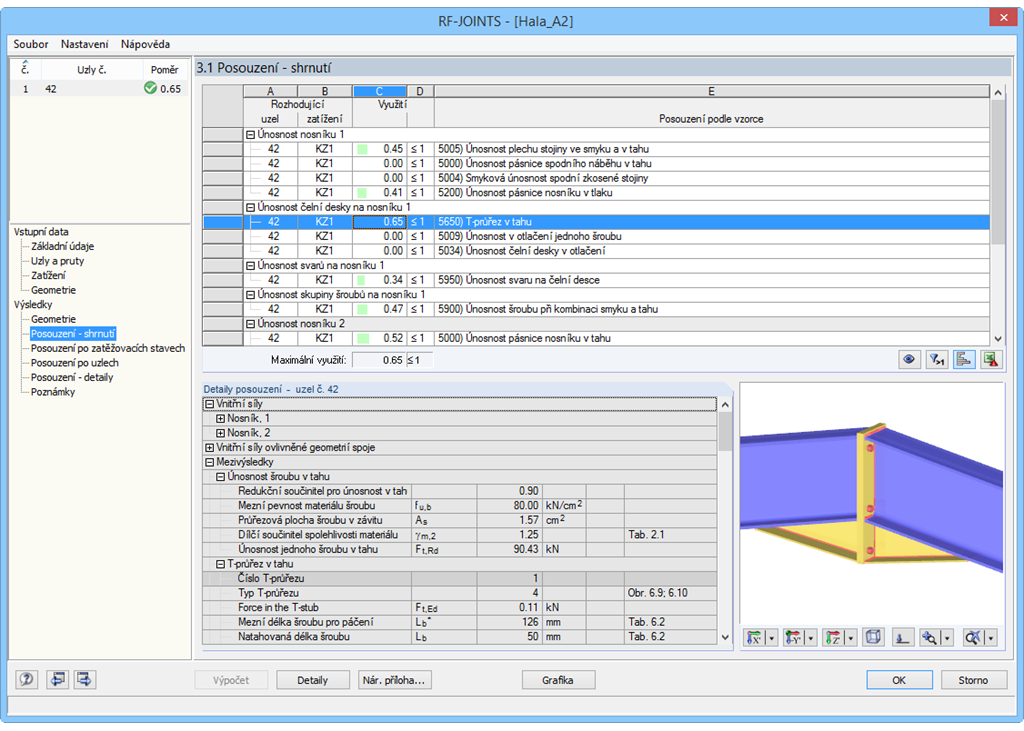
Task: Expand Nosník, 1 in details
Action: click(x=221, y=419)
